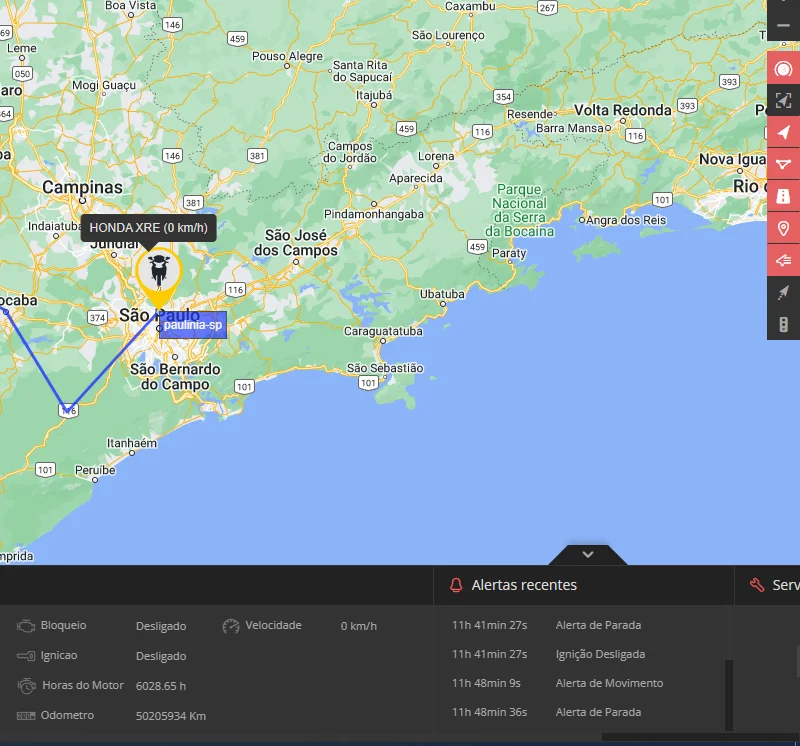Click the paulinia-sp geofence label
This screenshot has width=800, height=746.
[x=193, y=325]
